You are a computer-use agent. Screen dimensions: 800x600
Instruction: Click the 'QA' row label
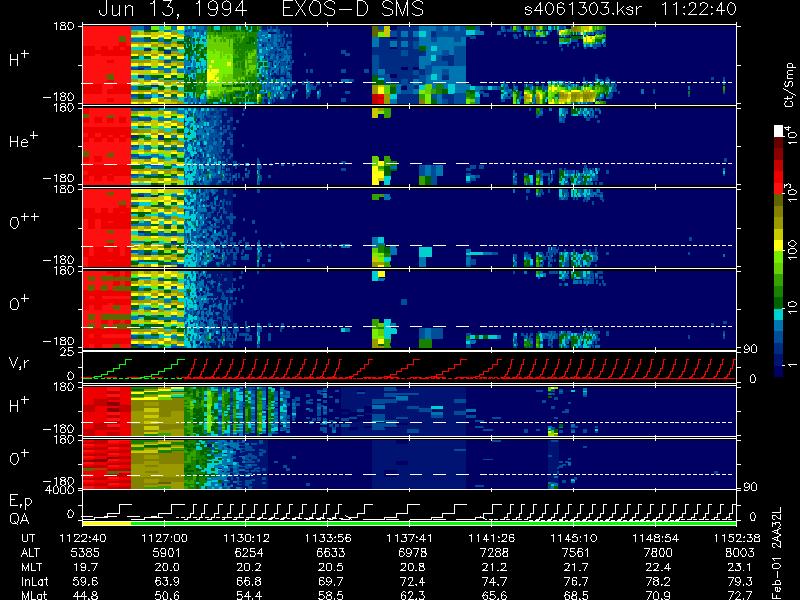click(x=19, y=518)
